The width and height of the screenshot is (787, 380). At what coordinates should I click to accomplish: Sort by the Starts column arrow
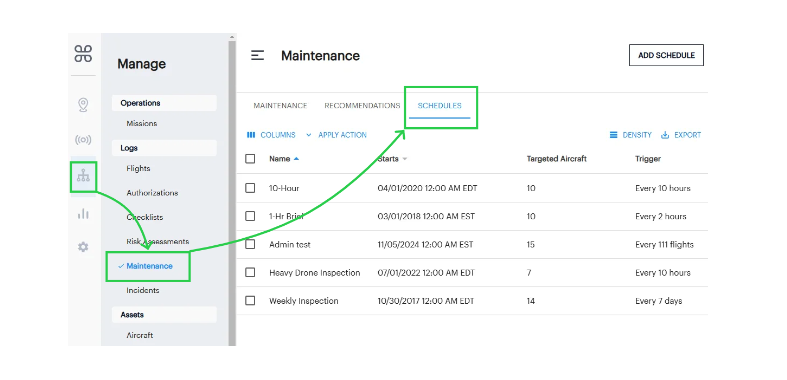click(405, 159)
